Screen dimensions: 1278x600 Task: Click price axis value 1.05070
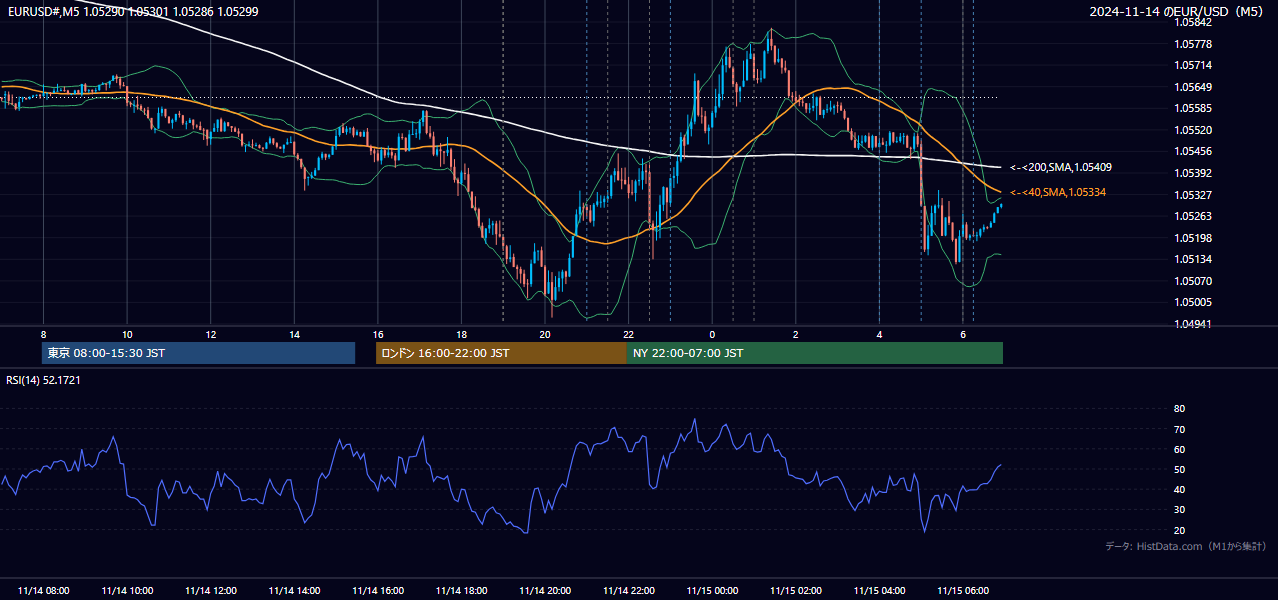(1192, 281)
